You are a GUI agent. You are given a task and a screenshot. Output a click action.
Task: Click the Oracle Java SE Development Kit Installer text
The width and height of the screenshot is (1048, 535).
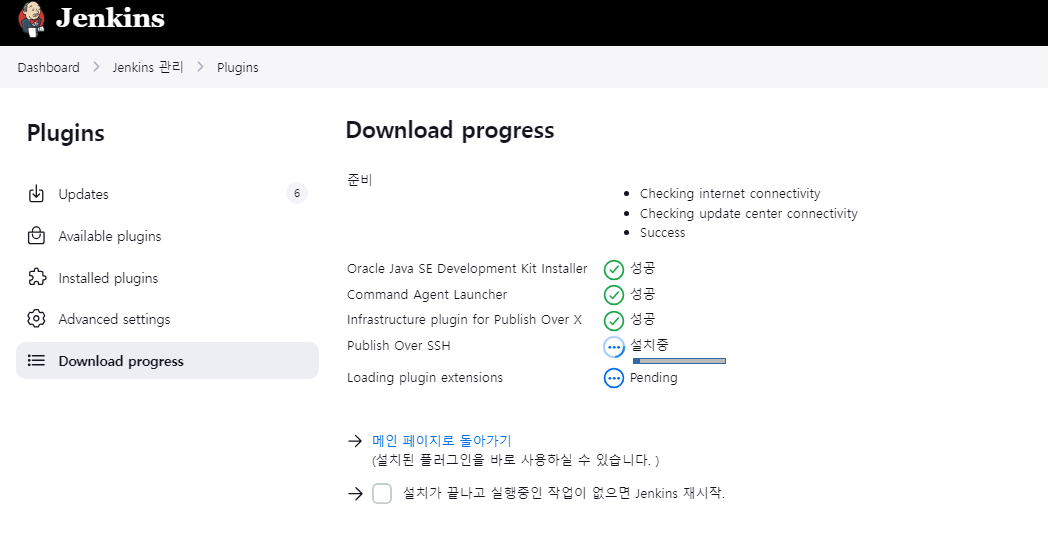pos(467,269)
